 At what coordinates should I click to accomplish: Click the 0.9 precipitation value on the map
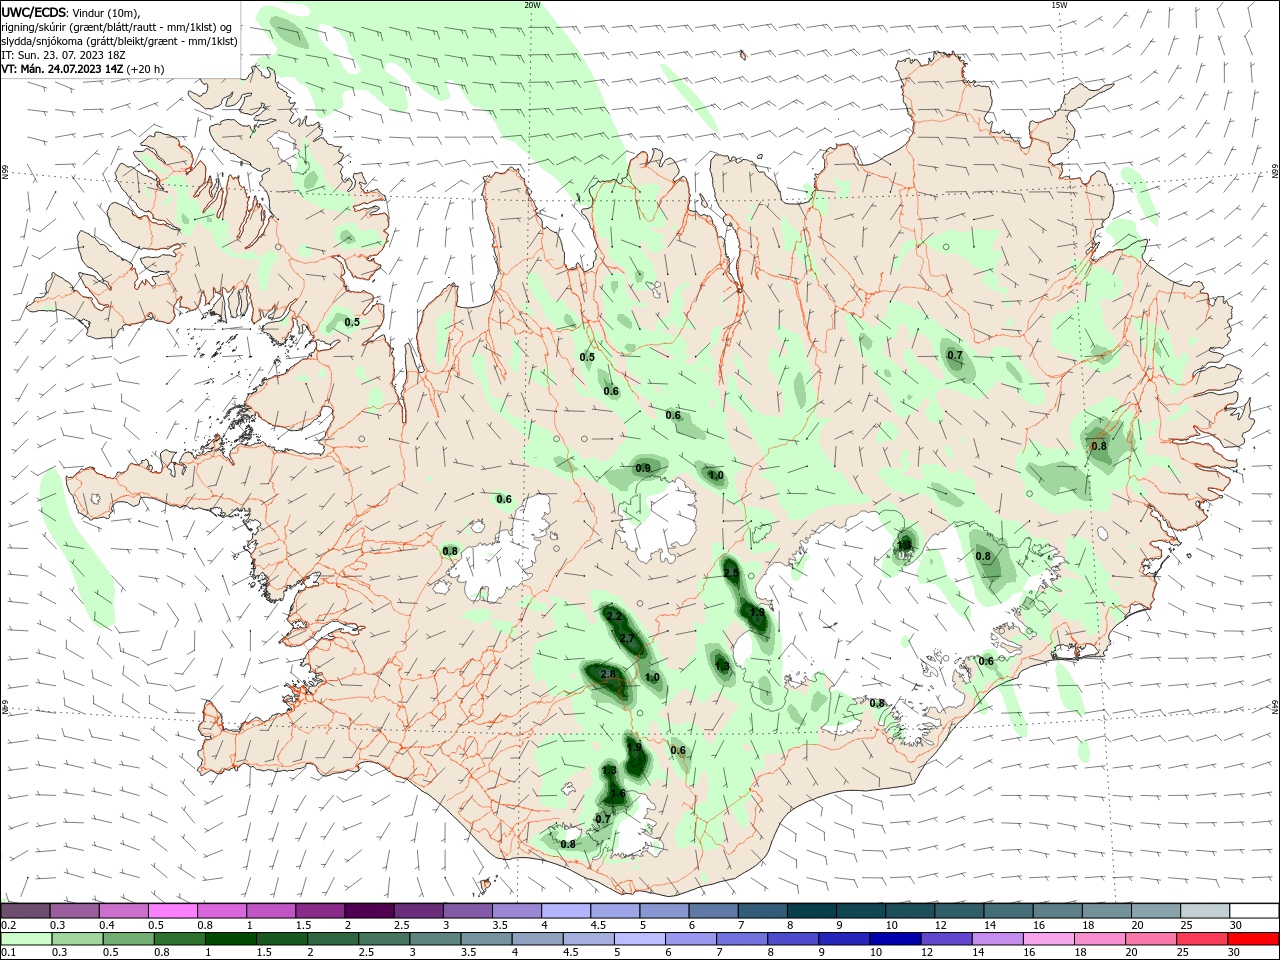pos(643,468)
